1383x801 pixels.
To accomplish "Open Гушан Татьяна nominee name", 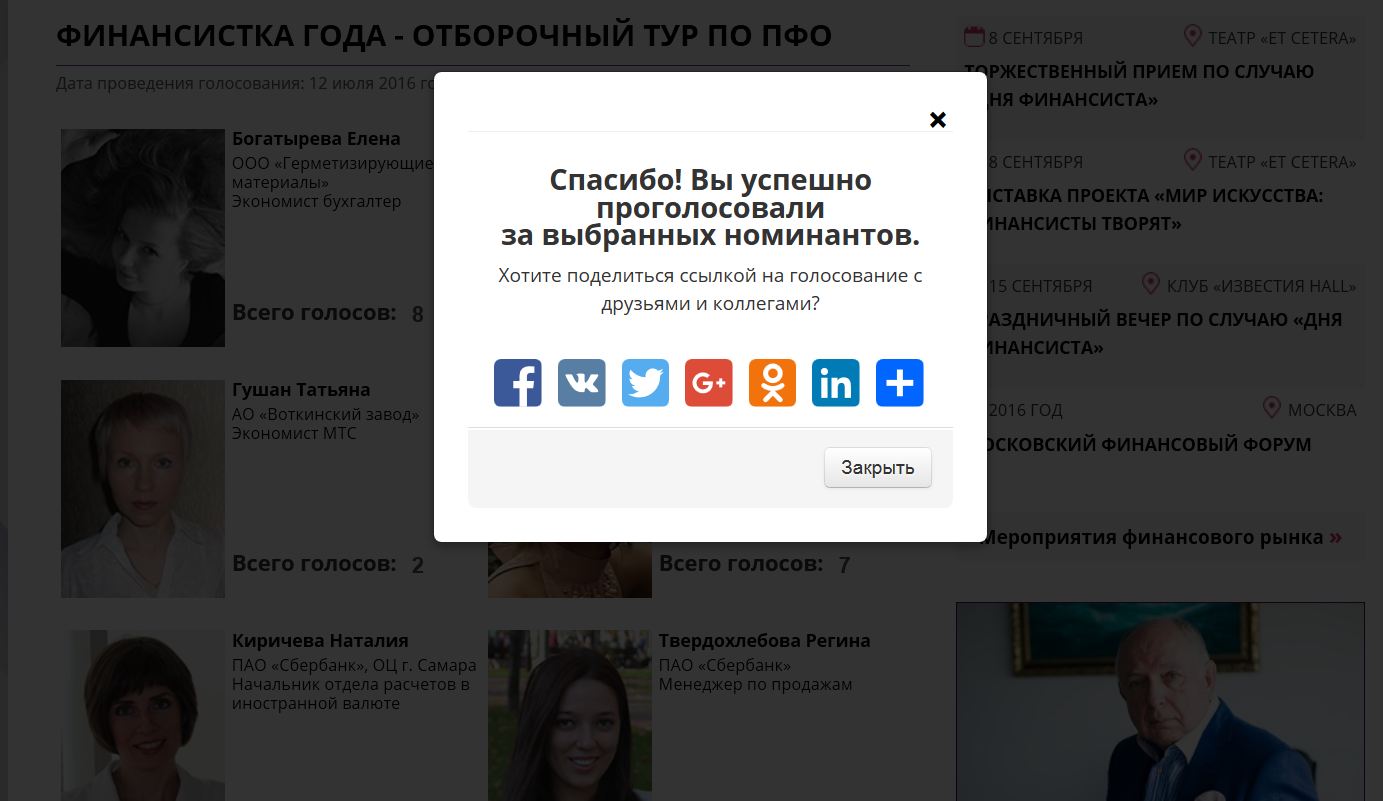I will pyautogui.click(x=301, y=390).
